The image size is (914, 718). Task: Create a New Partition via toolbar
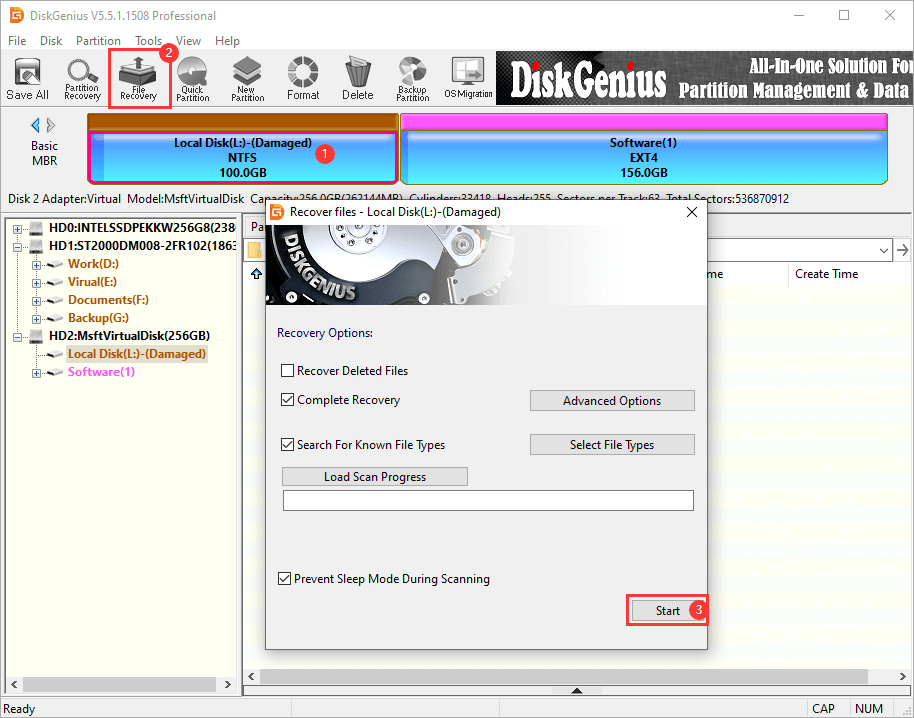coord(247,79)
